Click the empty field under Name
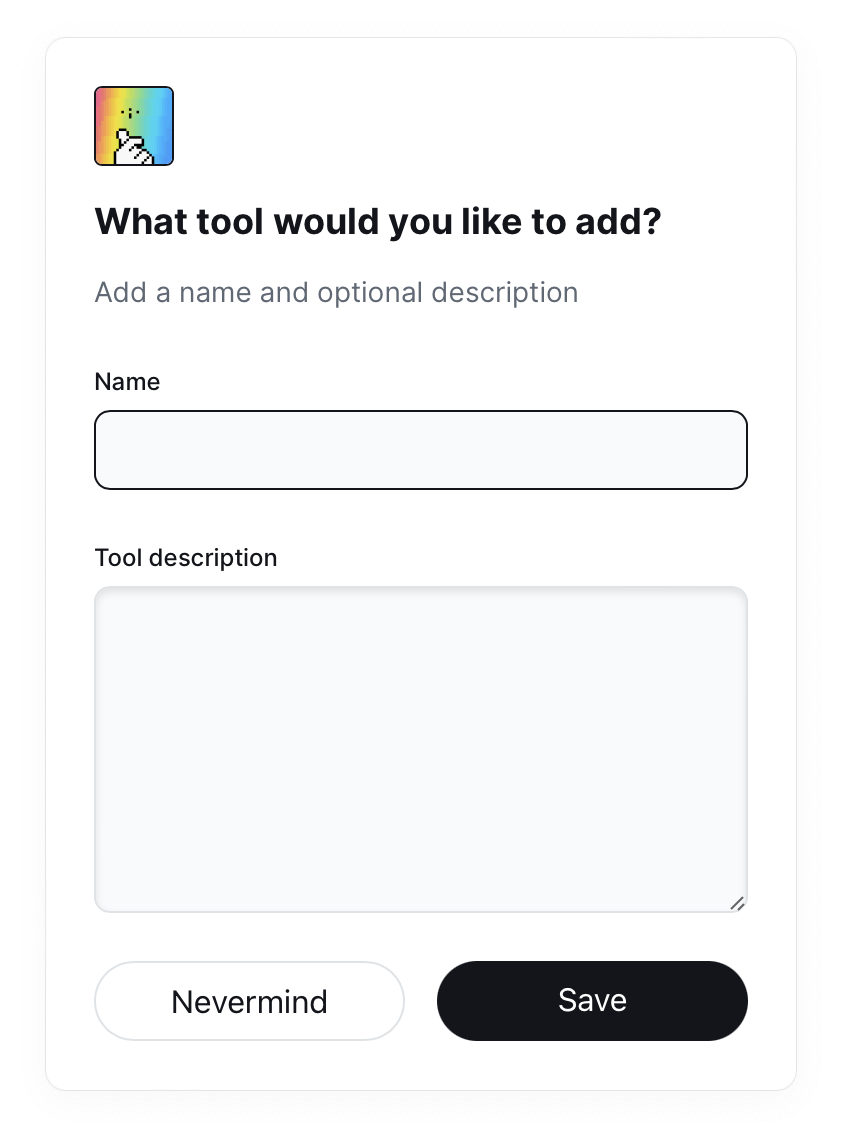842x1144 pixels. (x=420, y=450)
